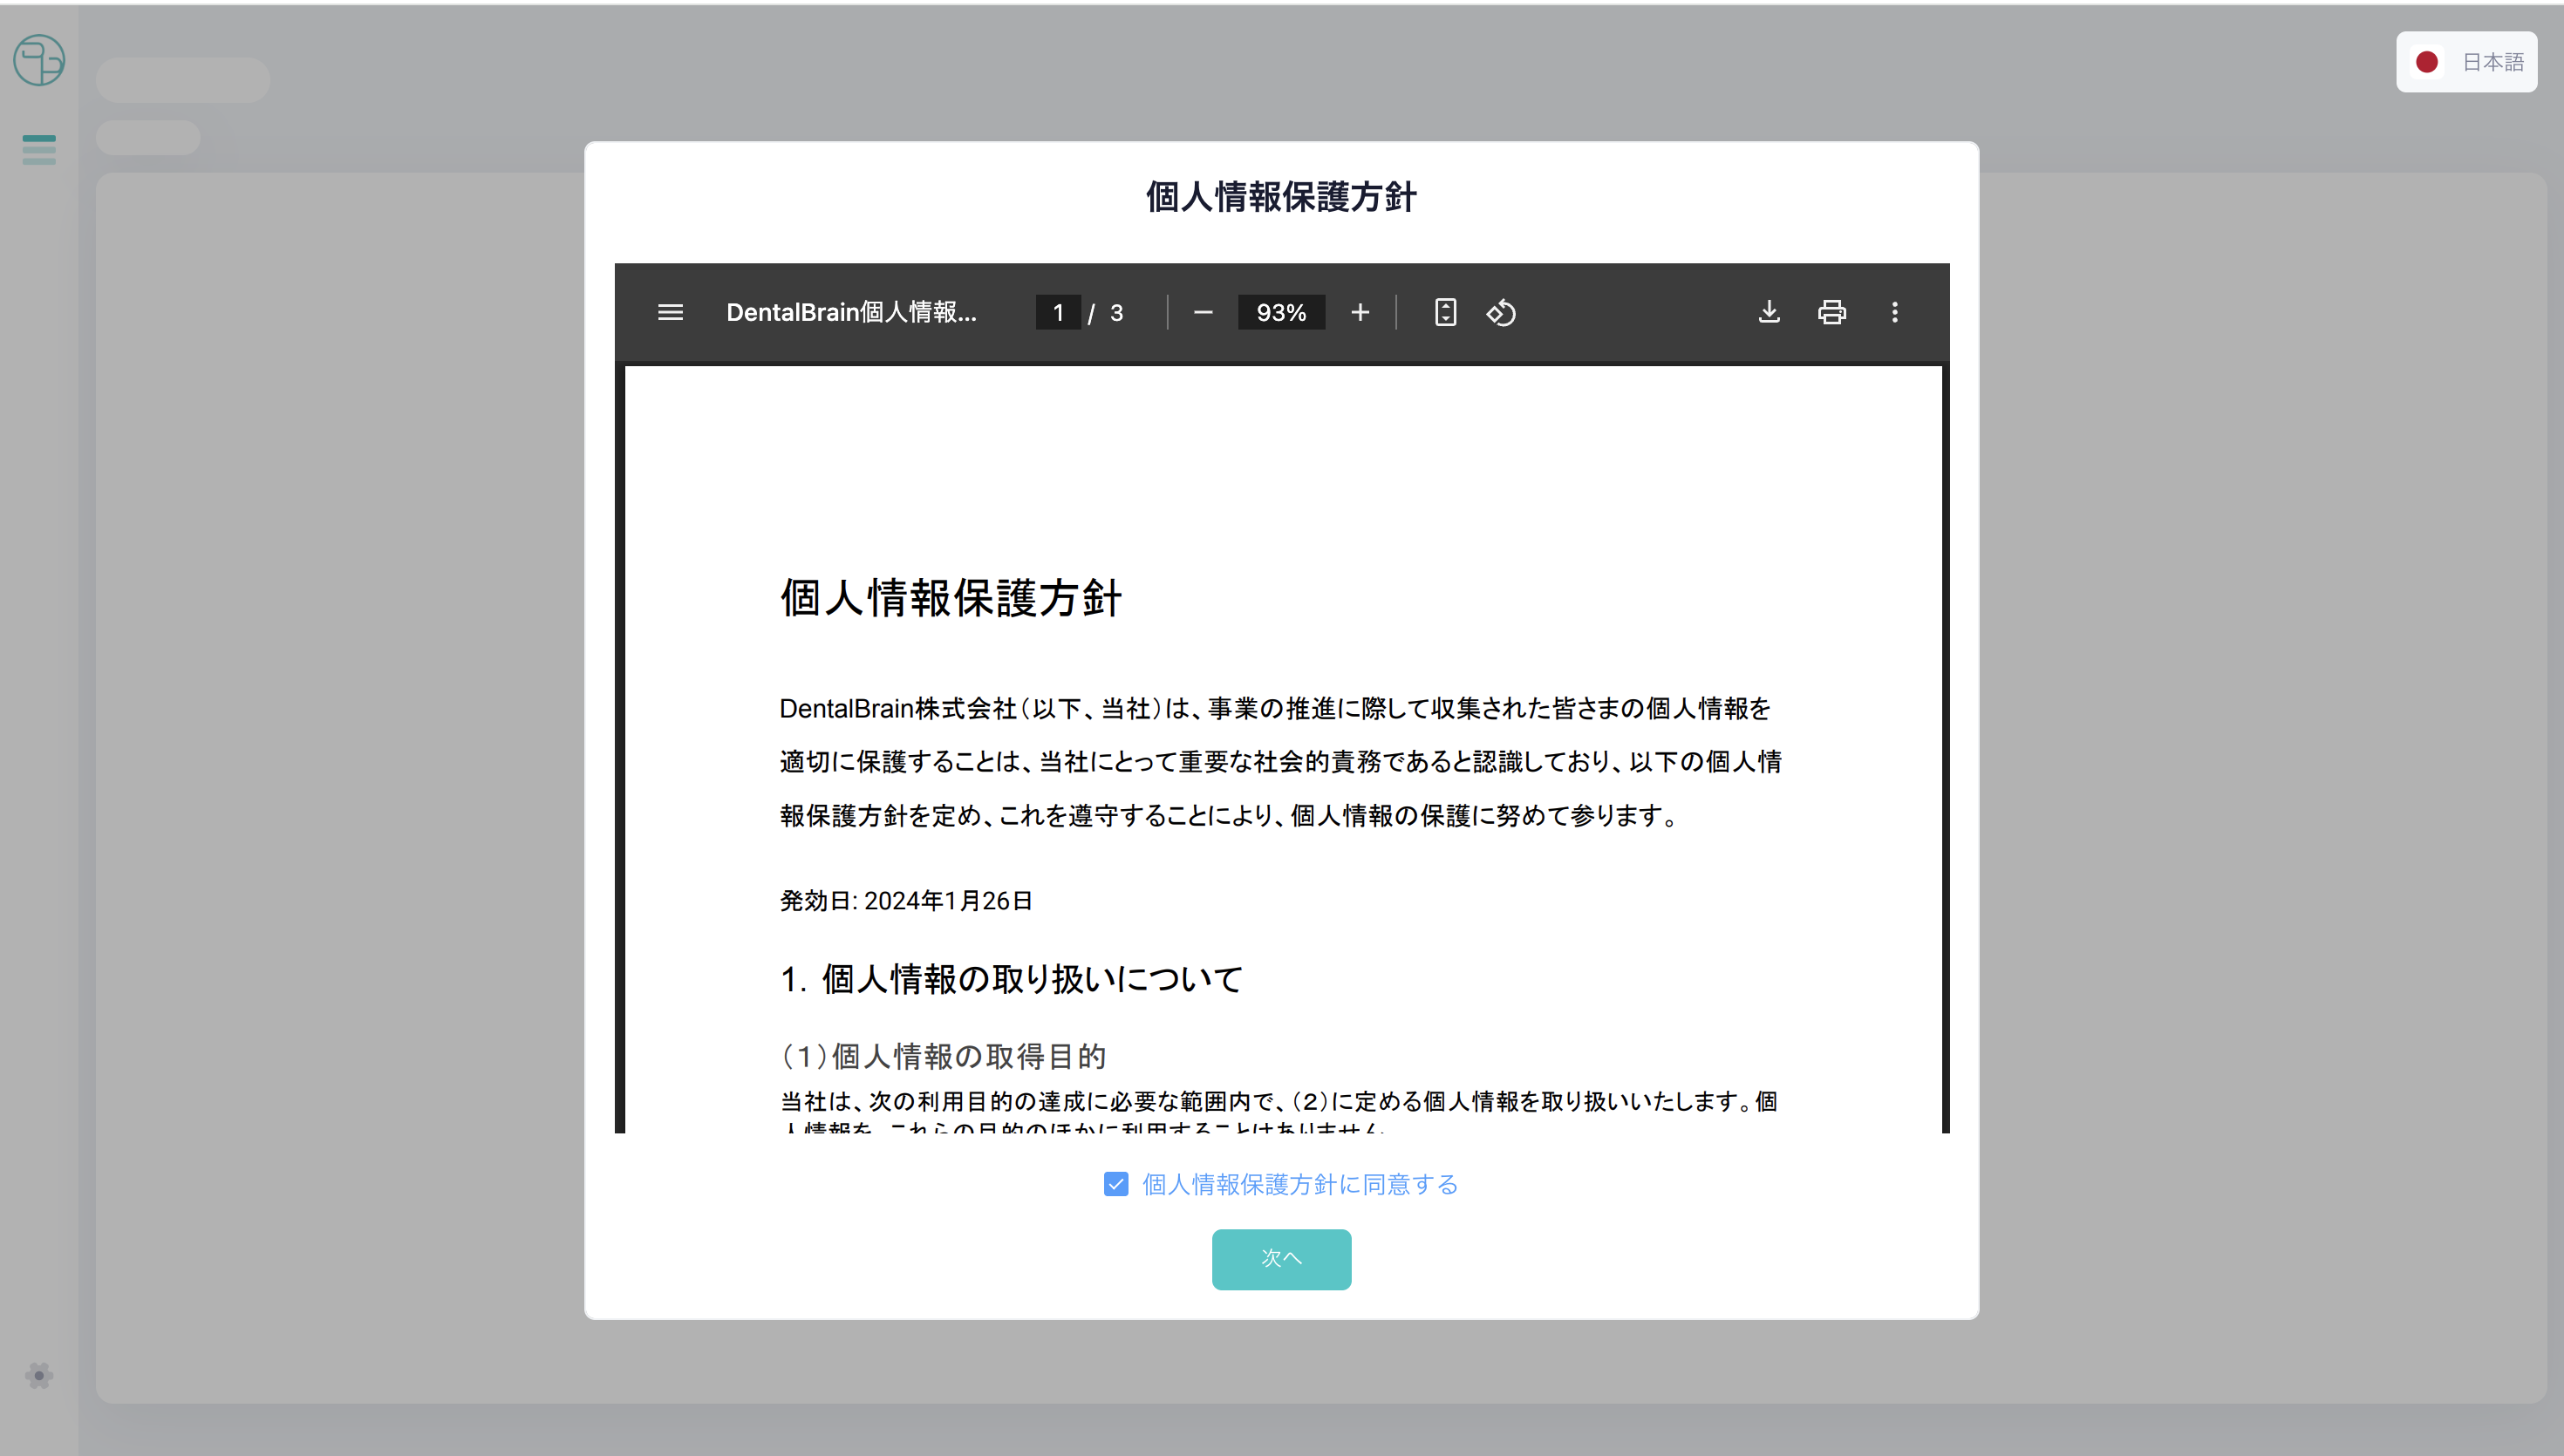The width and height of the screenshot is (2564, 1456).
Task: Open PDF more actions three-dot menu
Action: coord(1894,313)
